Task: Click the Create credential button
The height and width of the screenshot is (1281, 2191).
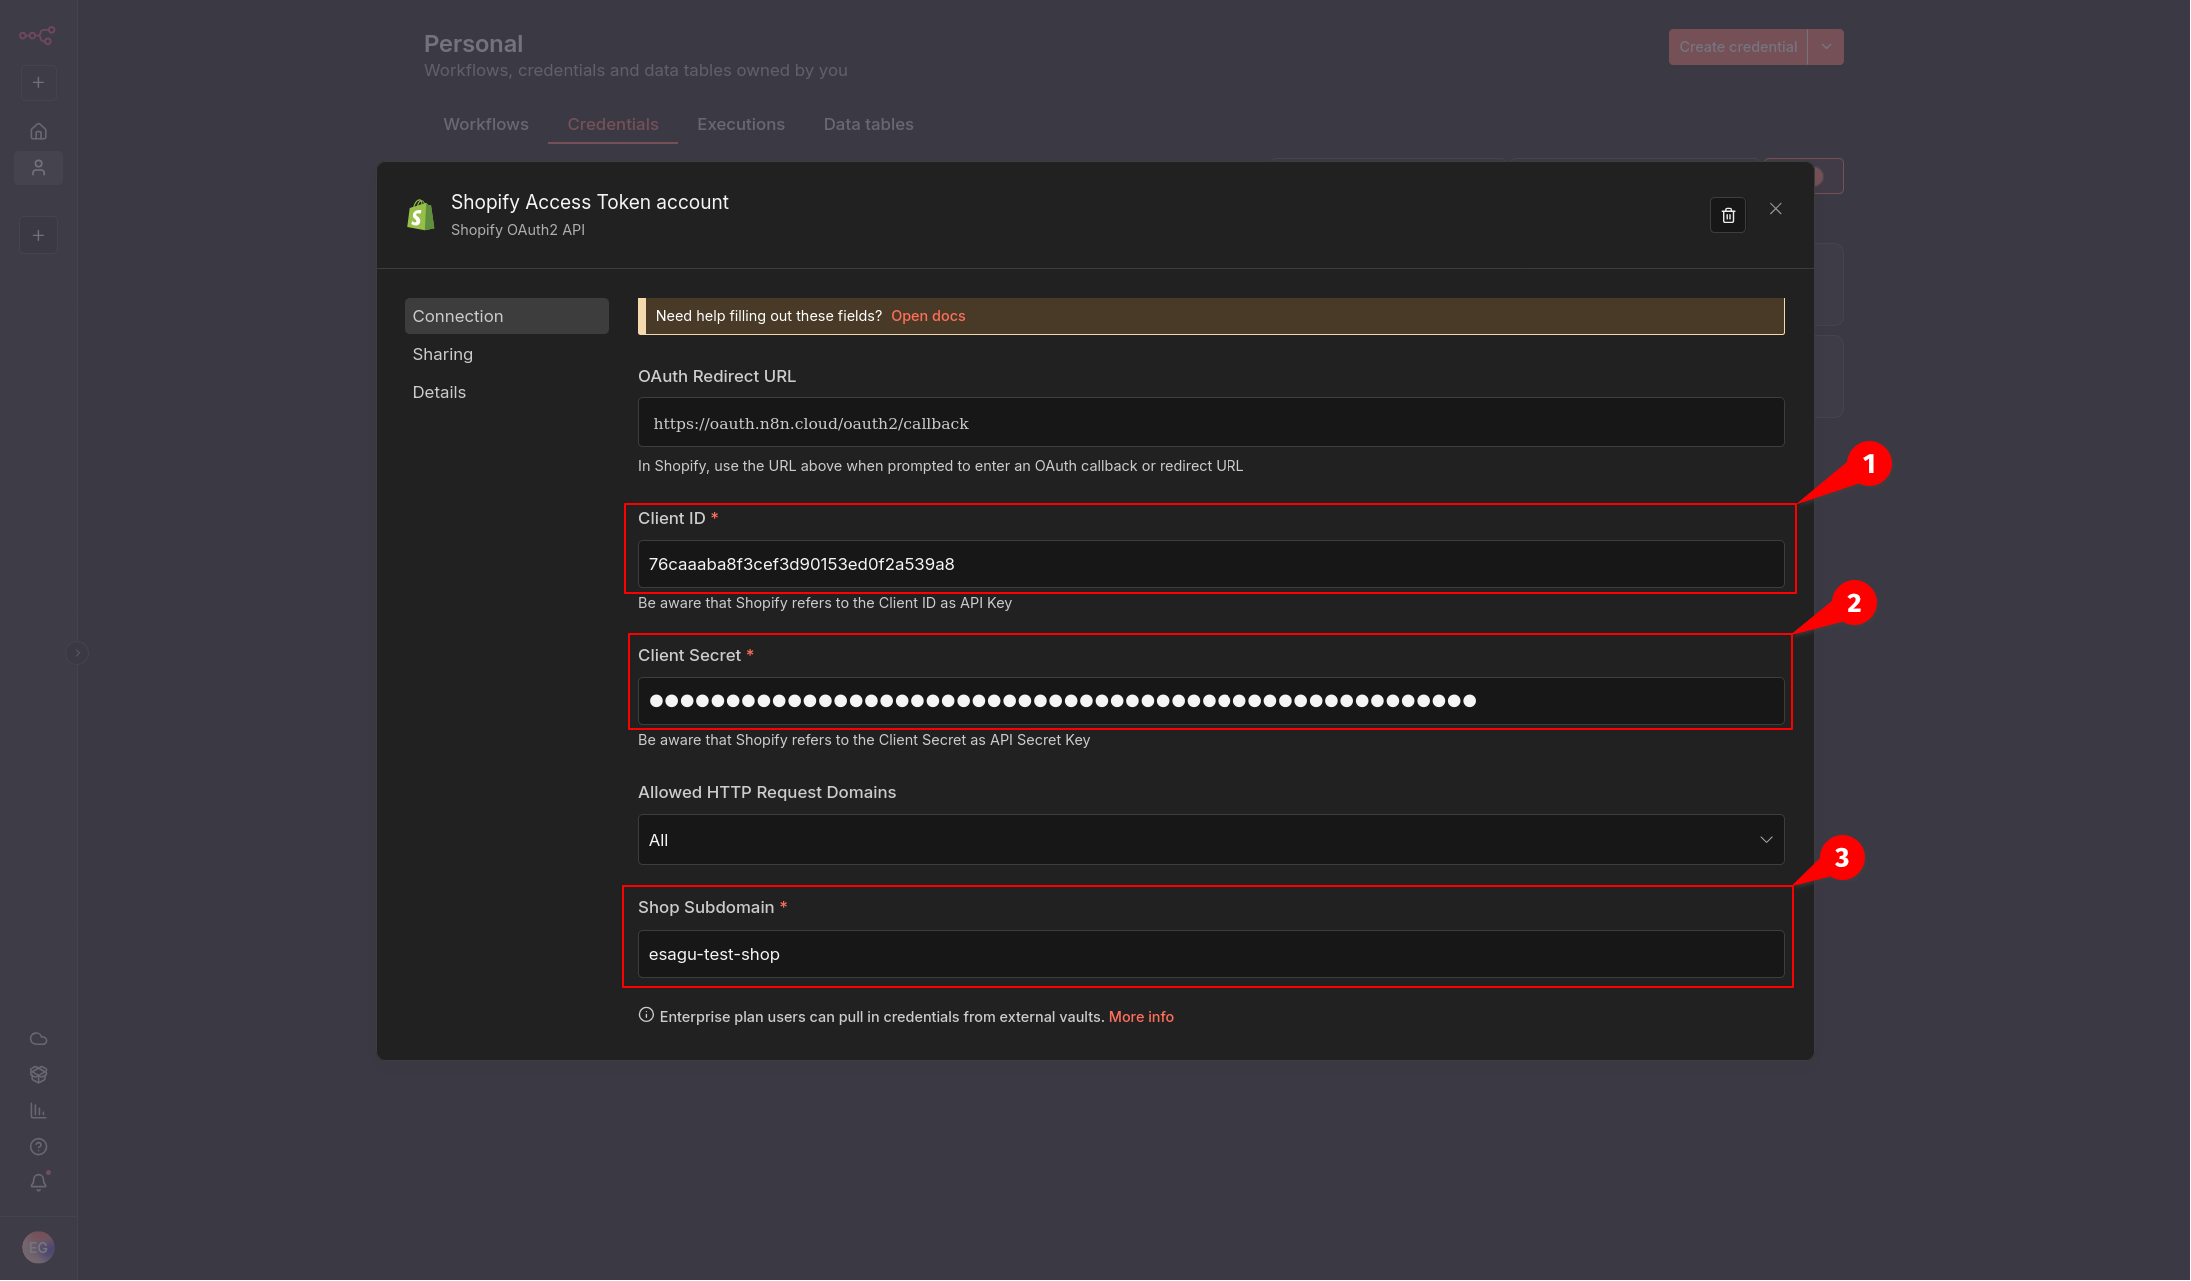Action: [1738, 47]
